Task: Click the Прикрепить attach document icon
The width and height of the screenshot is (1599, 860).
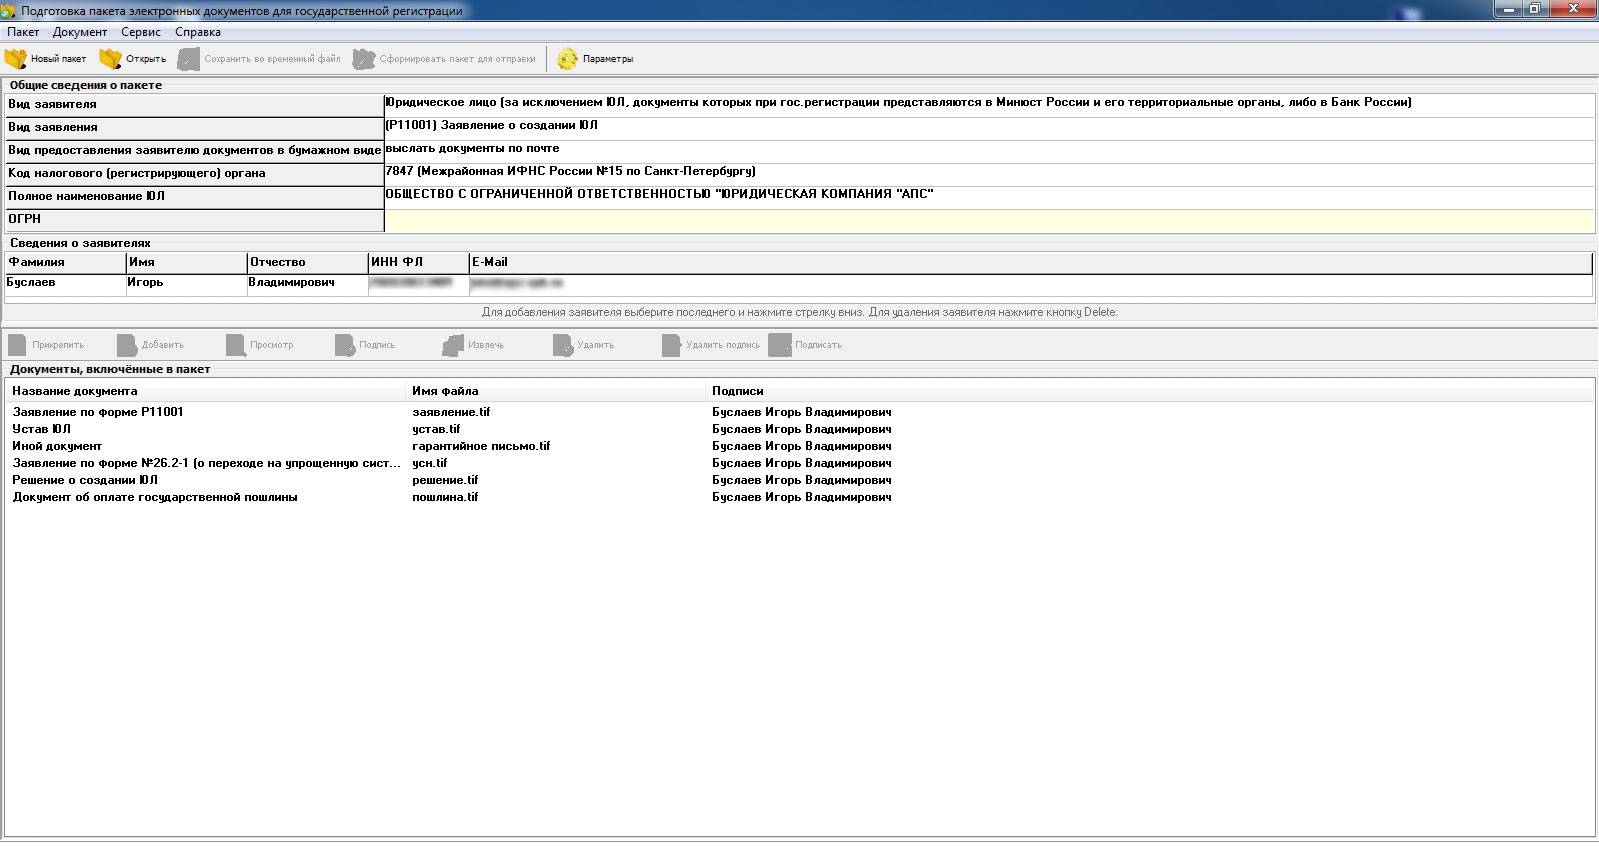Action: pos(18,345)
